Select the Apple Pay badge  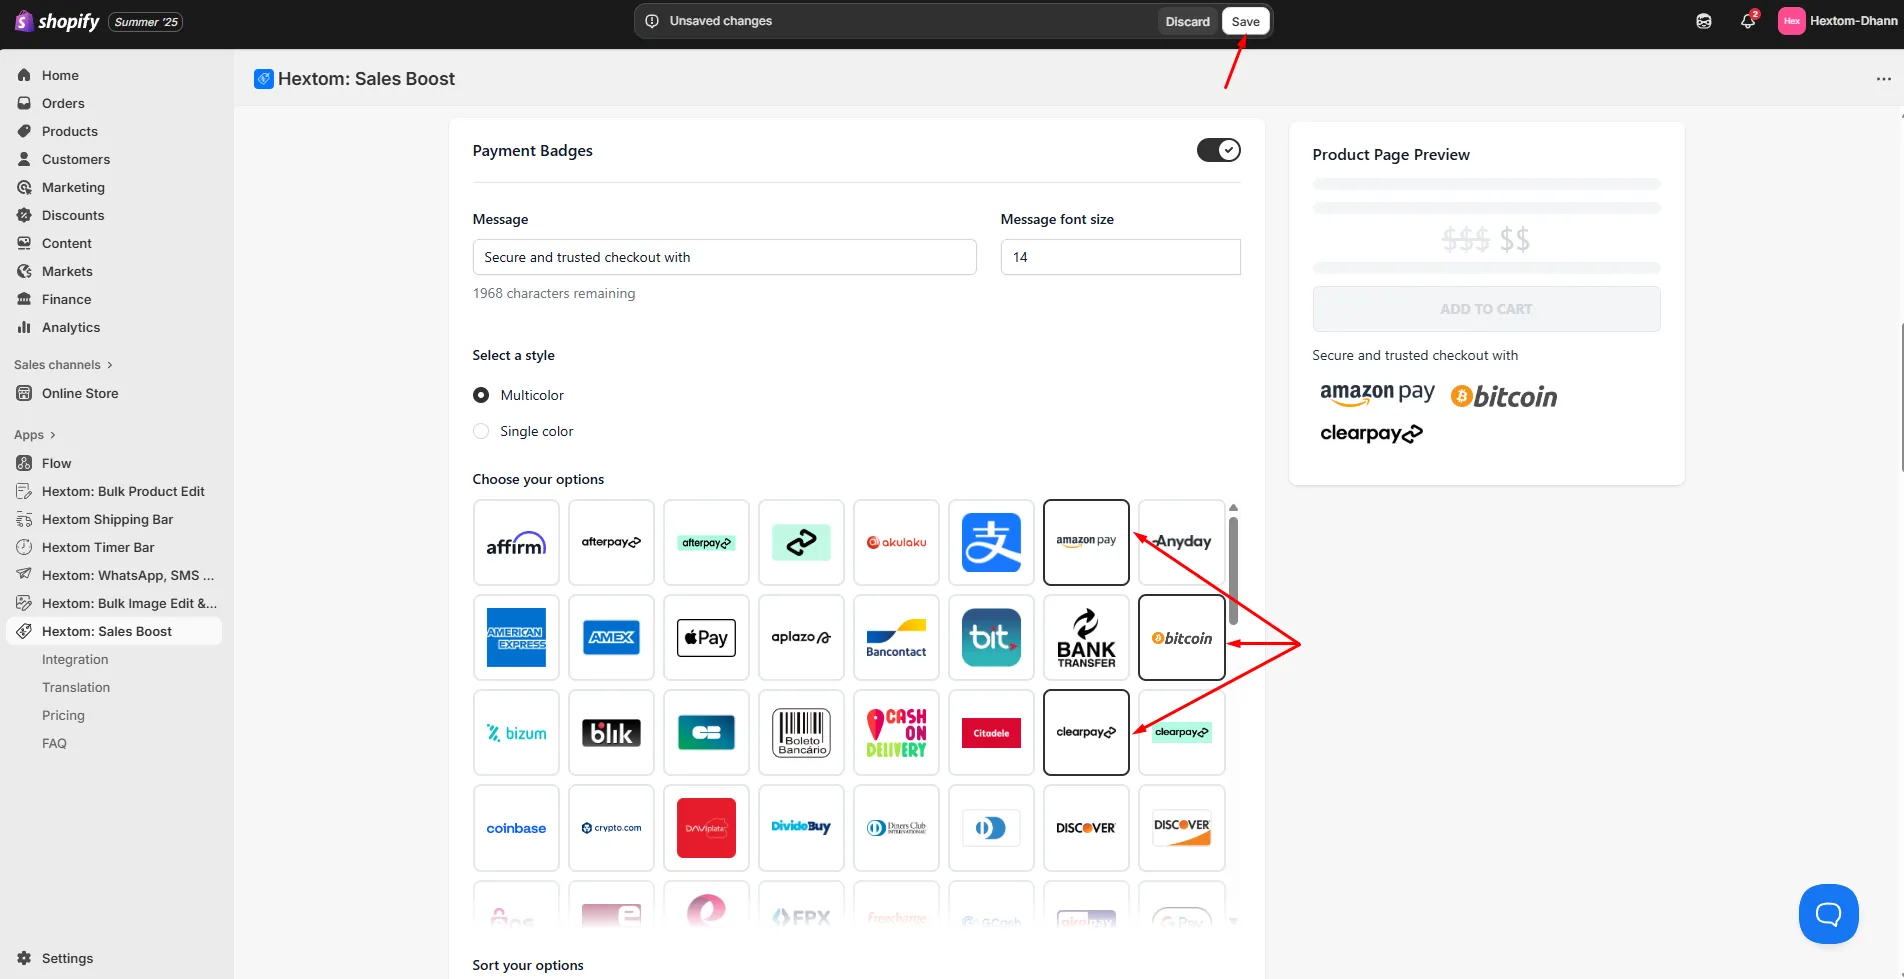[706, 637]
